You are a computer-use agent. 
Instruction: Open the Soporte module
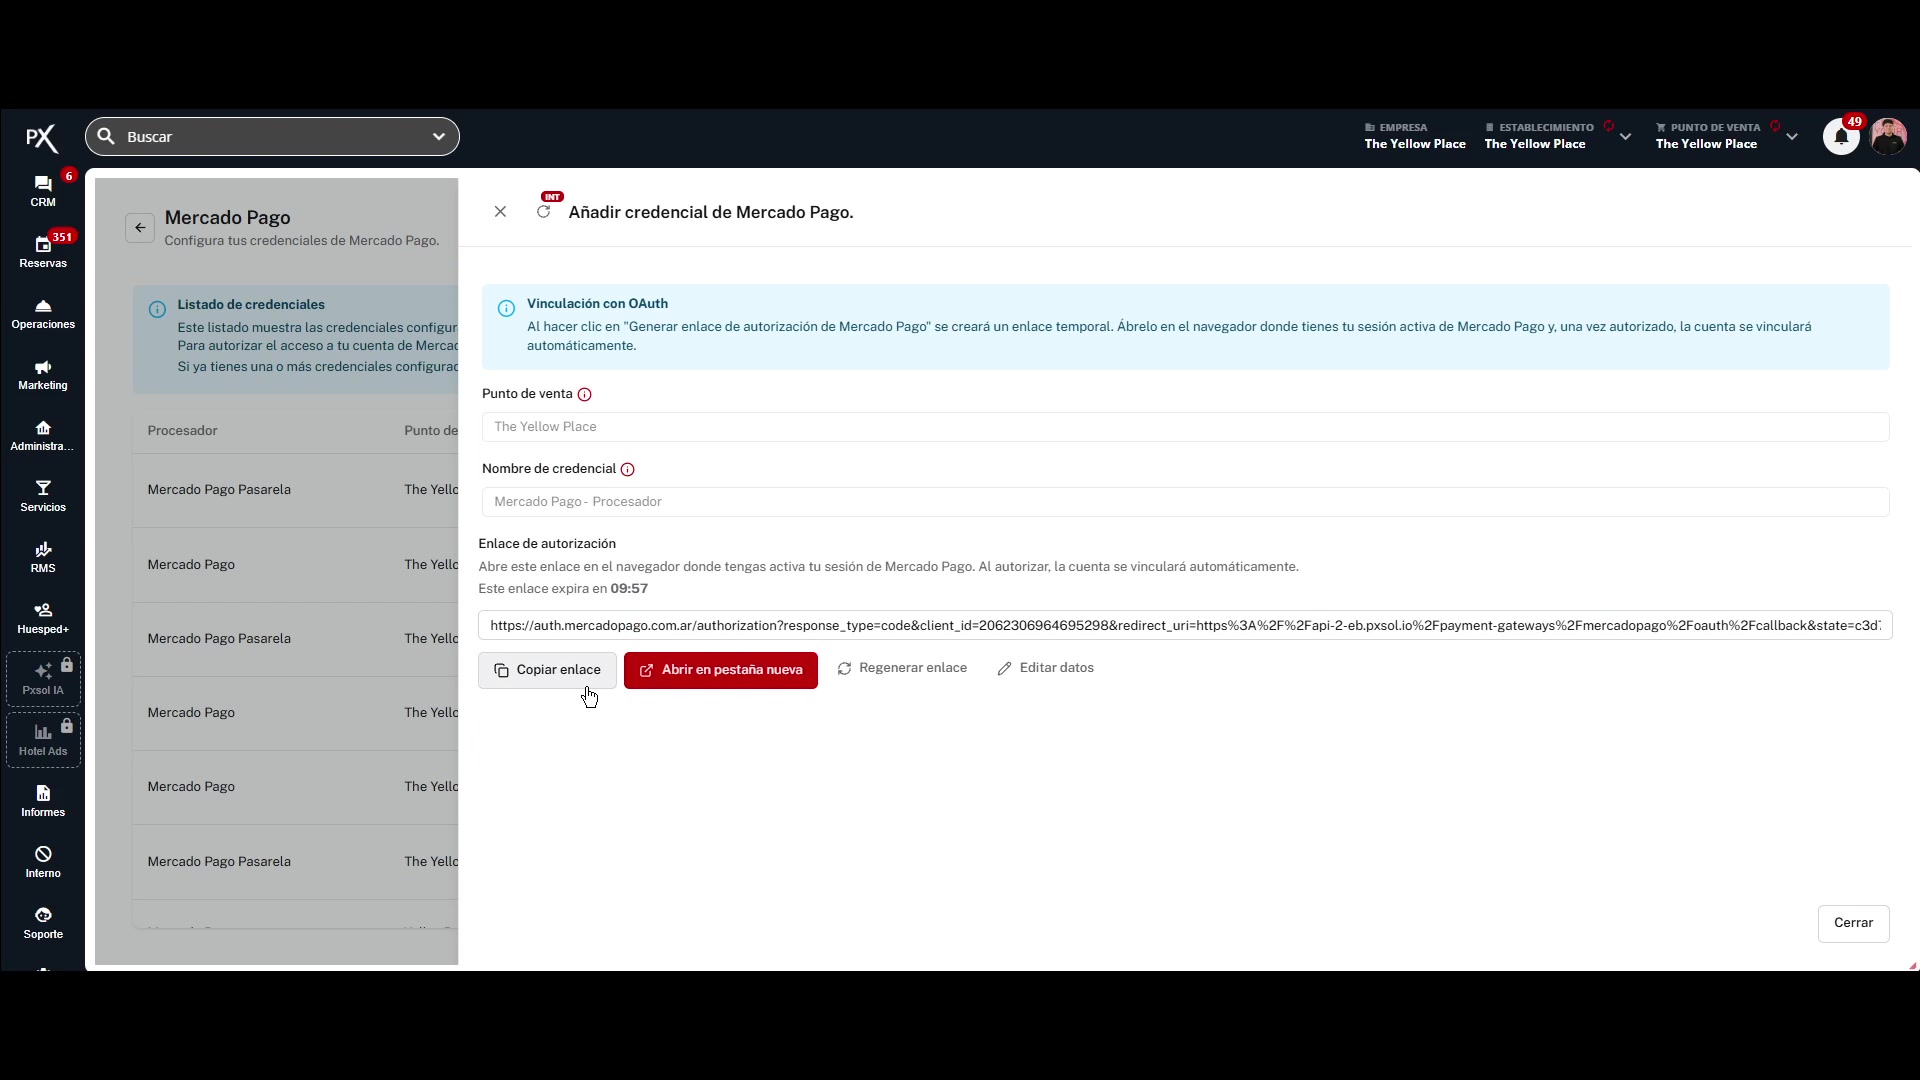point(43,924)
